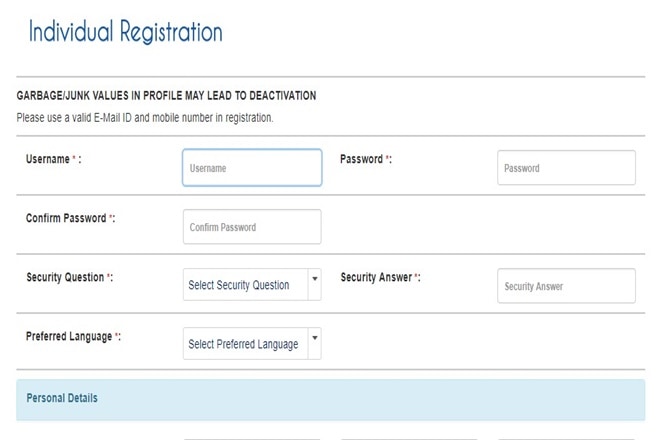Click the Security Answer label
Image resolution: width=660 pixels, height=440 pixels.
[x=376, y=277]
